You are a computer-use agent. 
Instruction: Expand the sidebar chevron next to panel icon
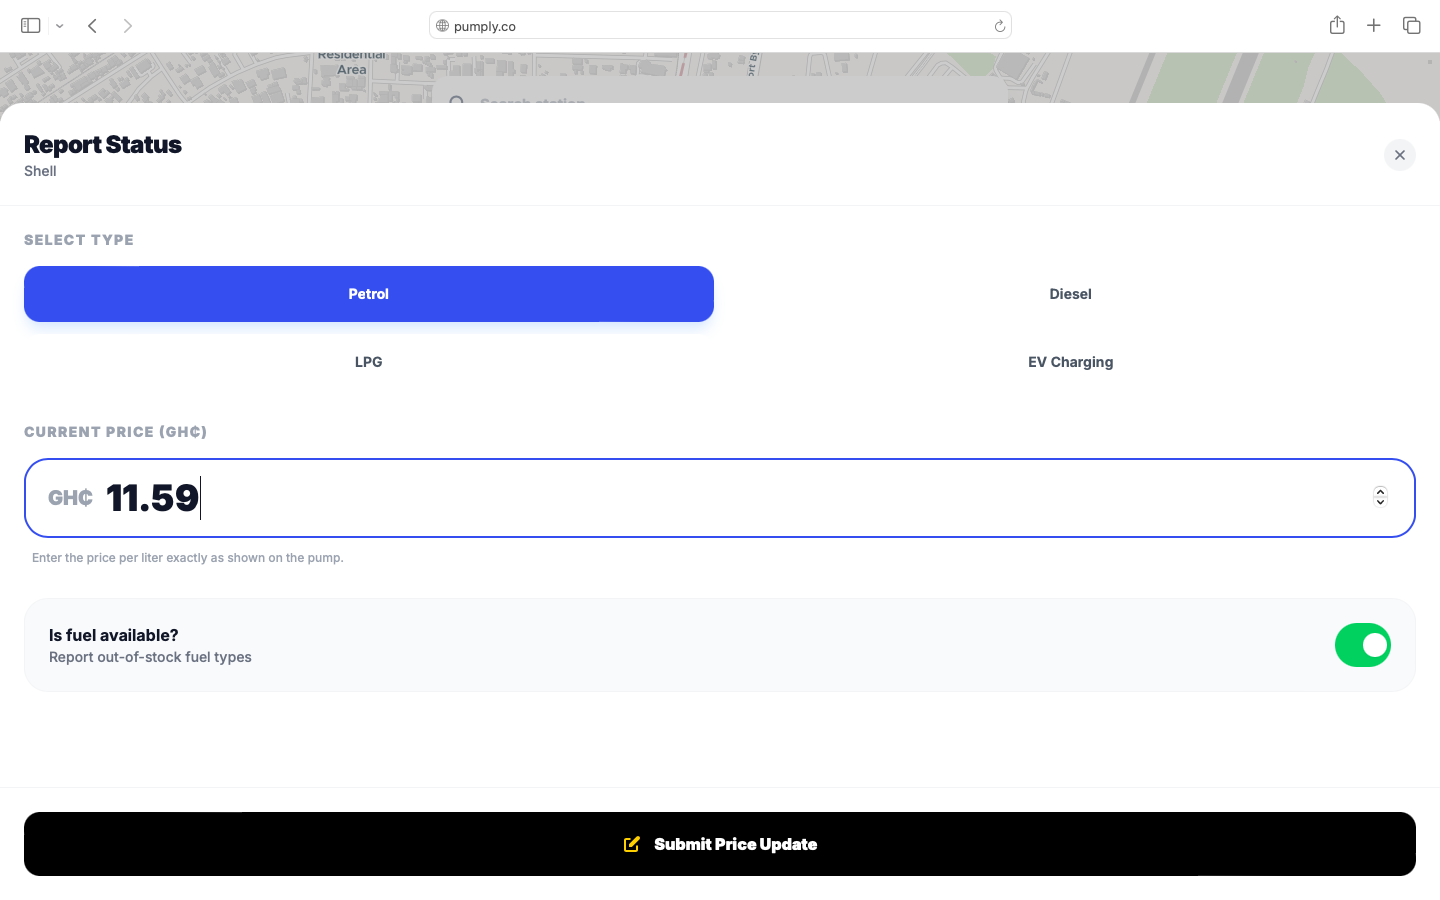coord(58,25)
